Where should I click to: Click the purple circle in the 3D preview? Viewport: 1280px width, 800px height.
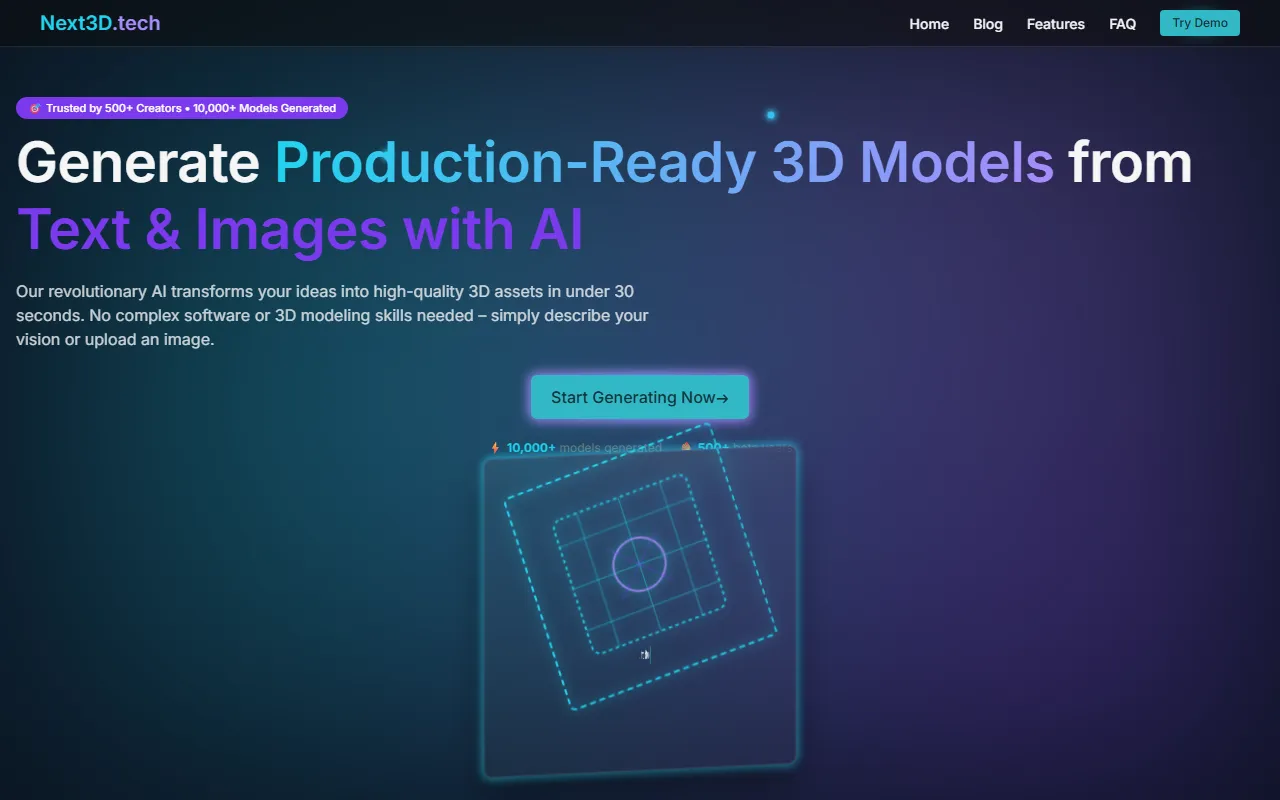point(639,564)
